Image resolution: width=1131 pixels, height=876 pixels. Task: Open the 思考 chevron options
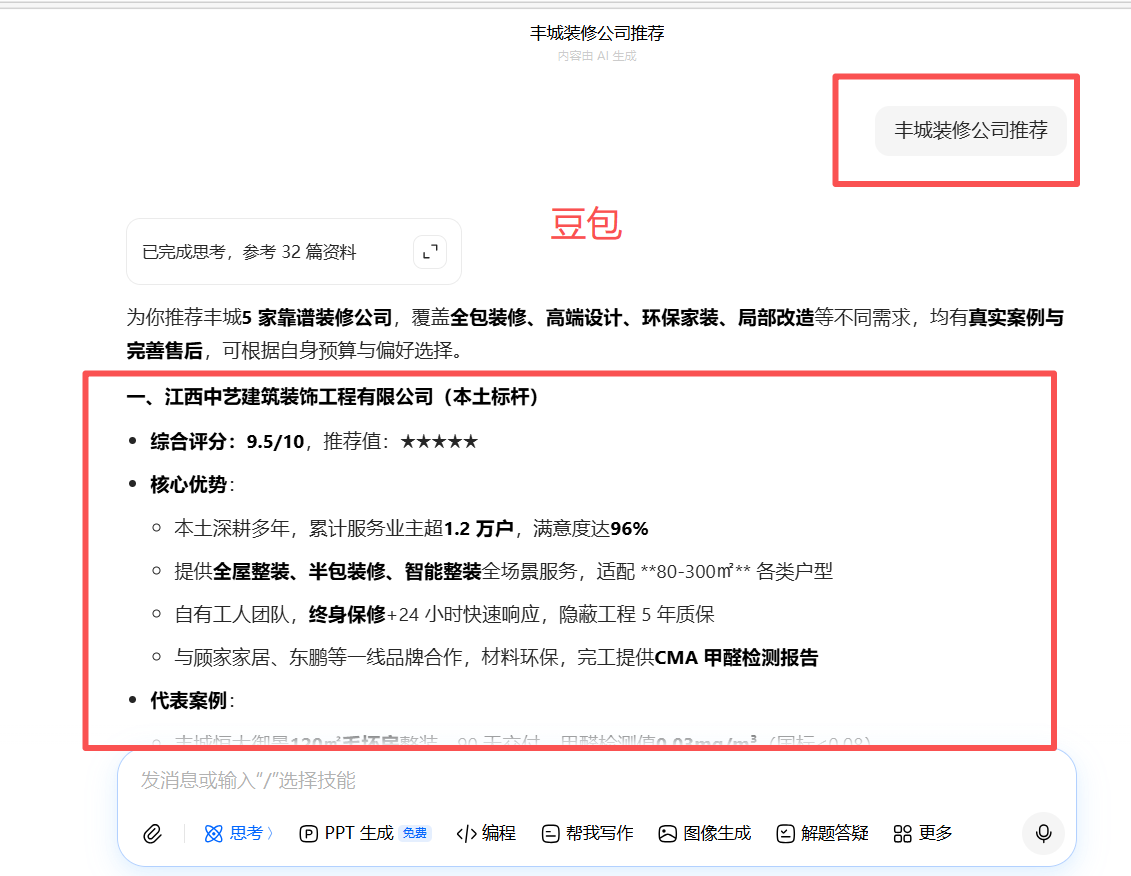(270, 833)
